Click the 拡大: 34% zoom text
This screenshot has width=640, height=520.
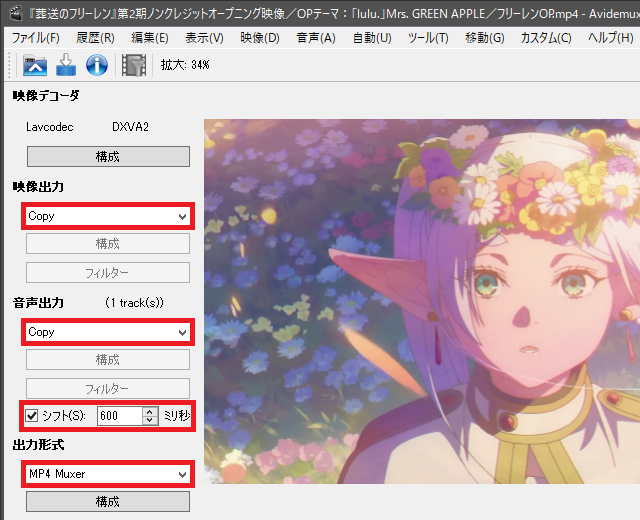click(185, 65)
